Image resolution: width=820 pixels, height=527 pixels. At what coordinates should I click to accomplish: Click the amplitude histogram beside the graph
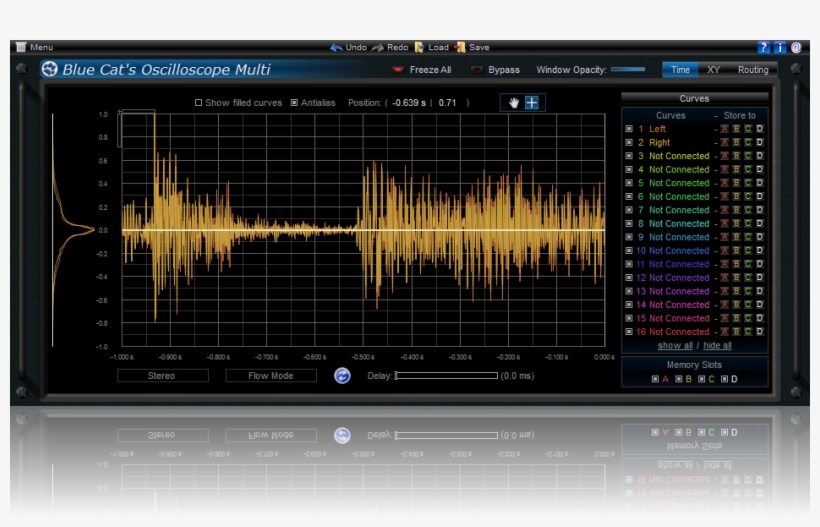[x=72, y=230]
